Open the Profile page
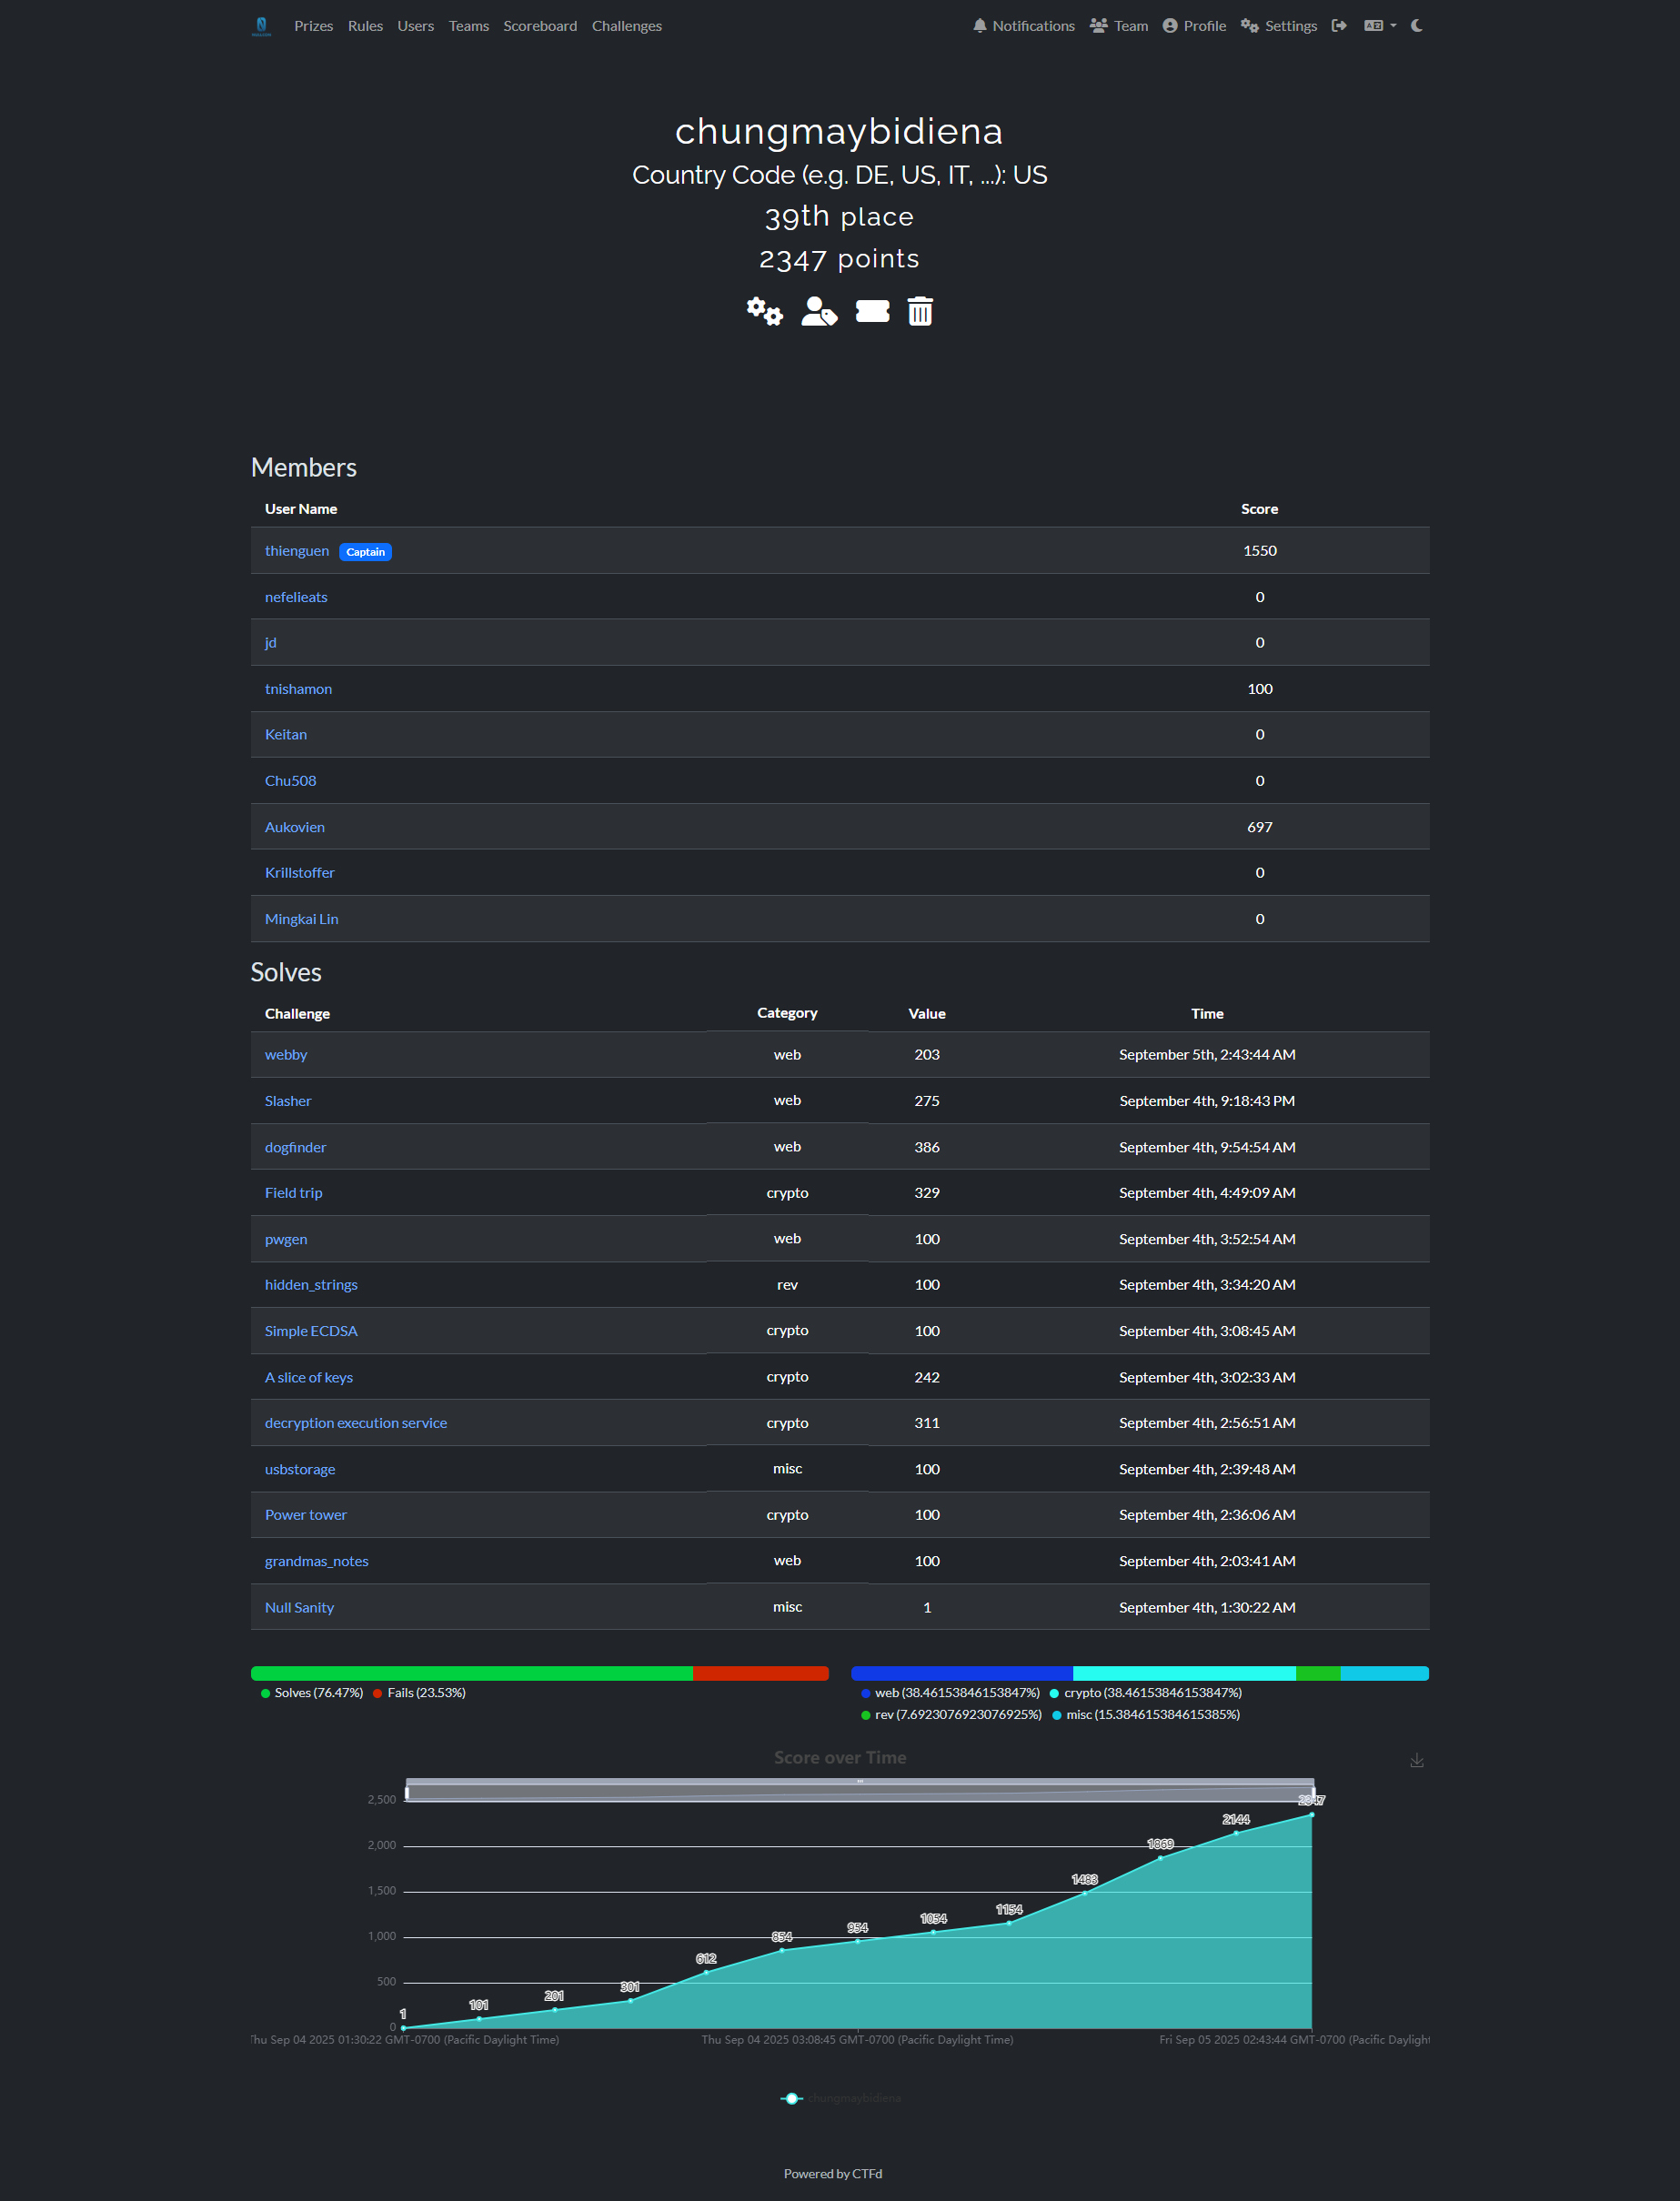 tap(1194, 26)
